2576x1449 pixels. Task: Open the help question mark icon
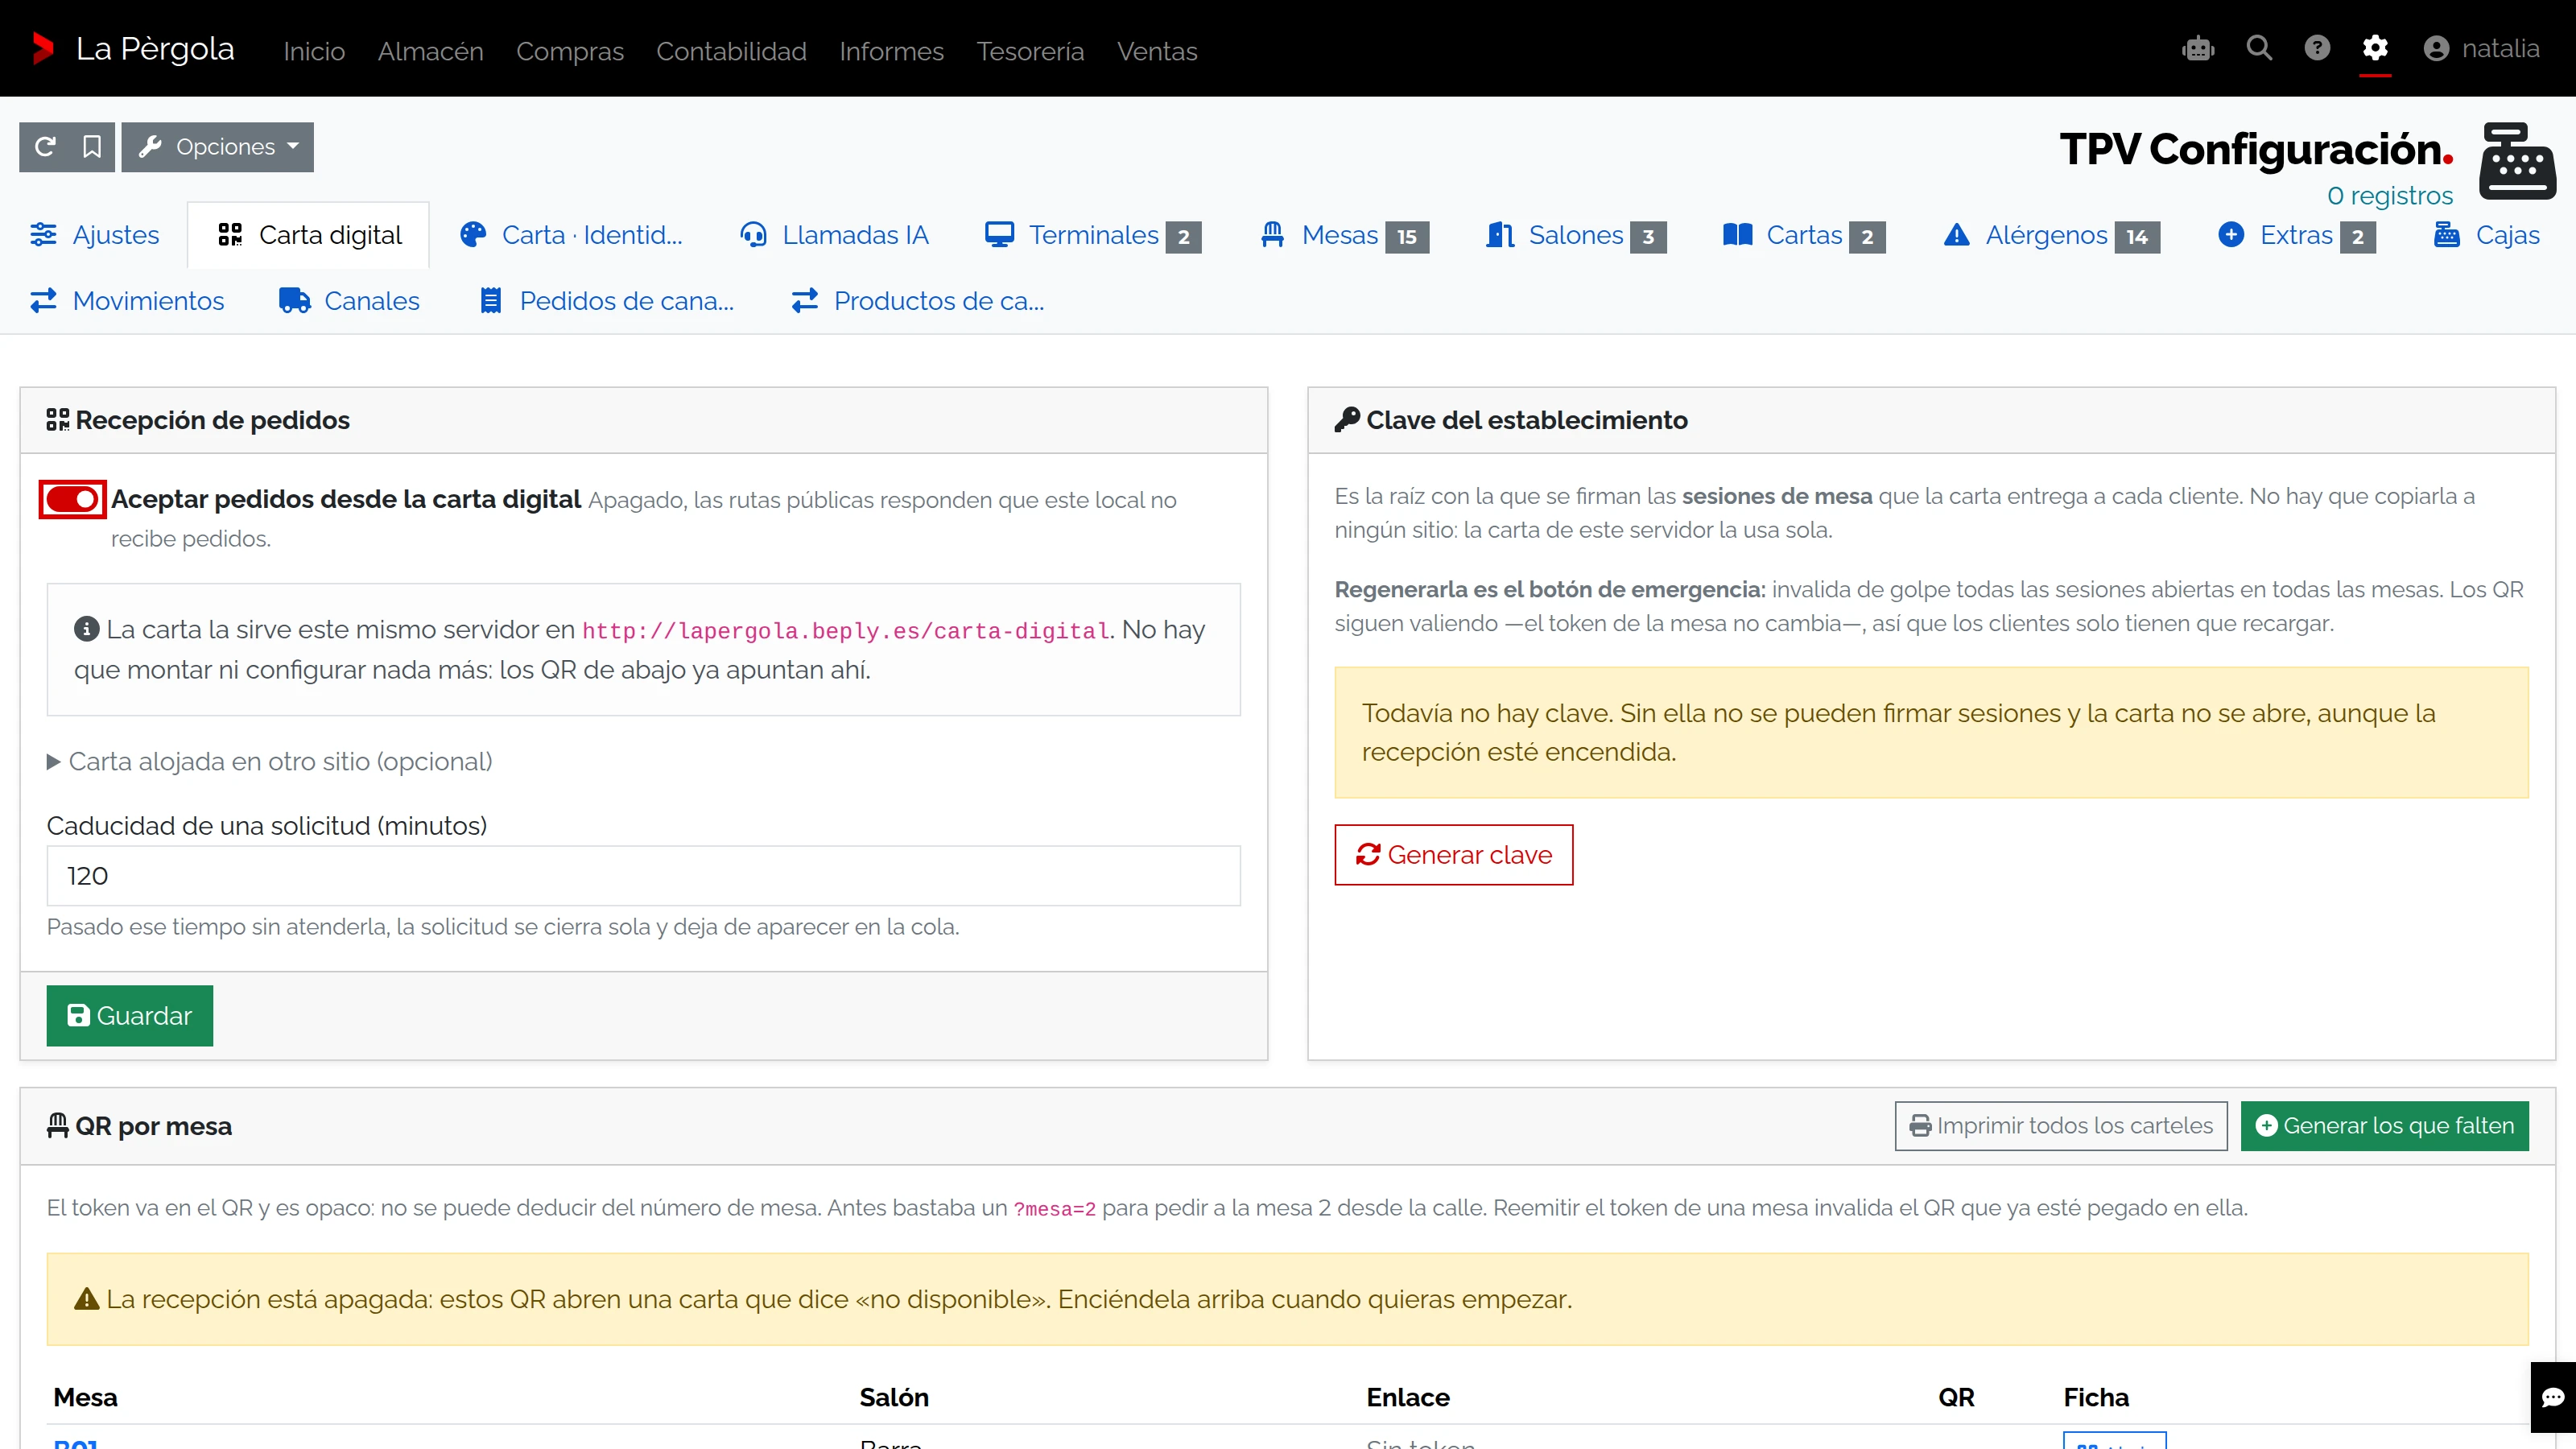2317,48
